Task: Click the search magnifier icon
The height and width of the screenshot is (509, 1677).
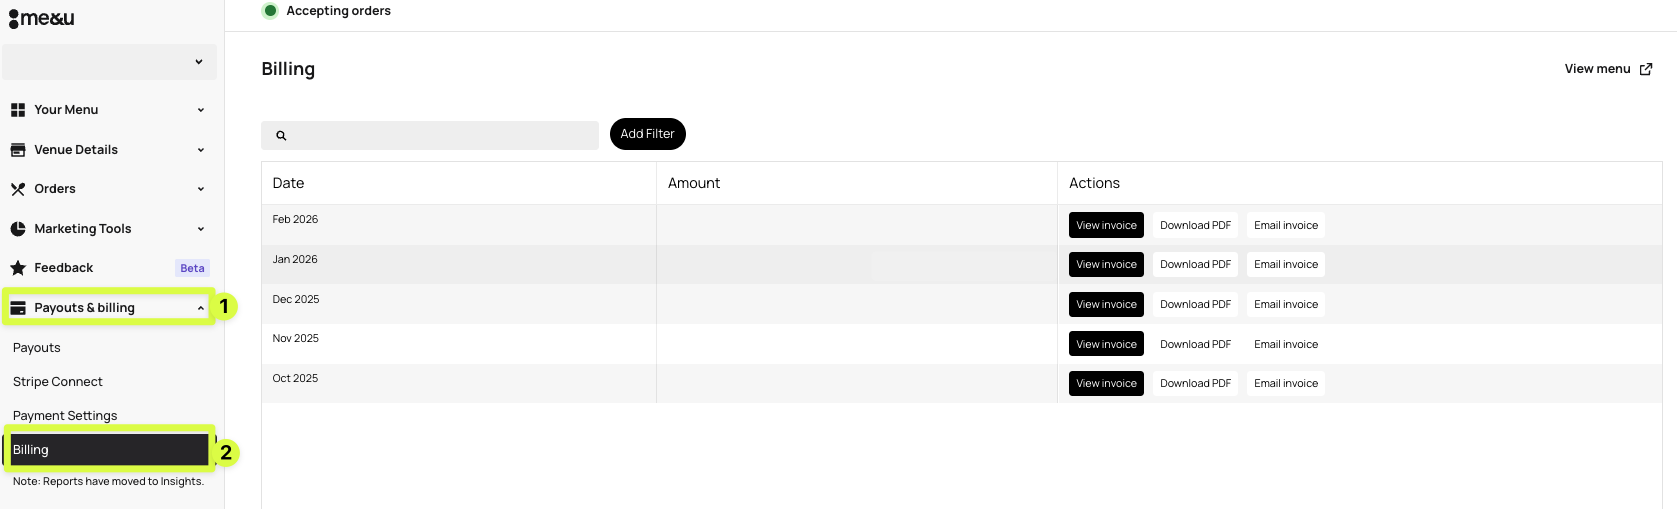Action: point(281,136)
